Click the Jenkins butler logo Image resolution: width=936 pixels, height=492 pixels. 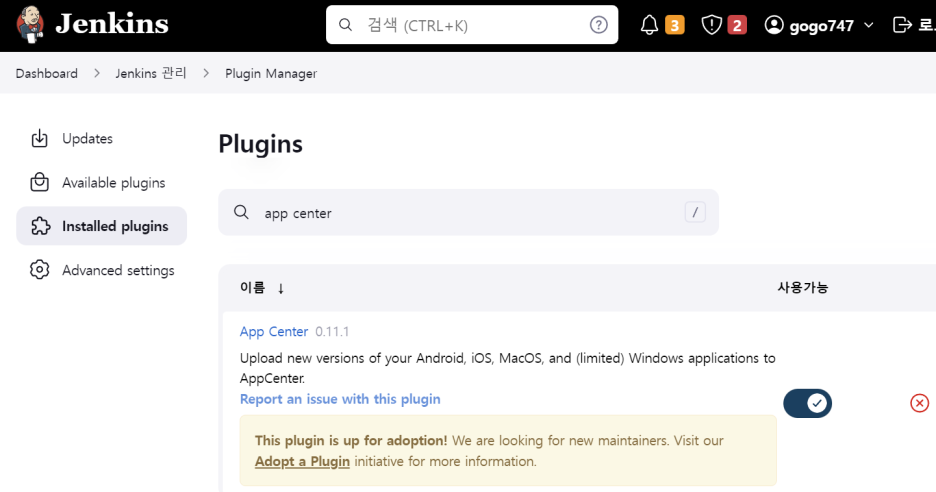pos(30,24)
